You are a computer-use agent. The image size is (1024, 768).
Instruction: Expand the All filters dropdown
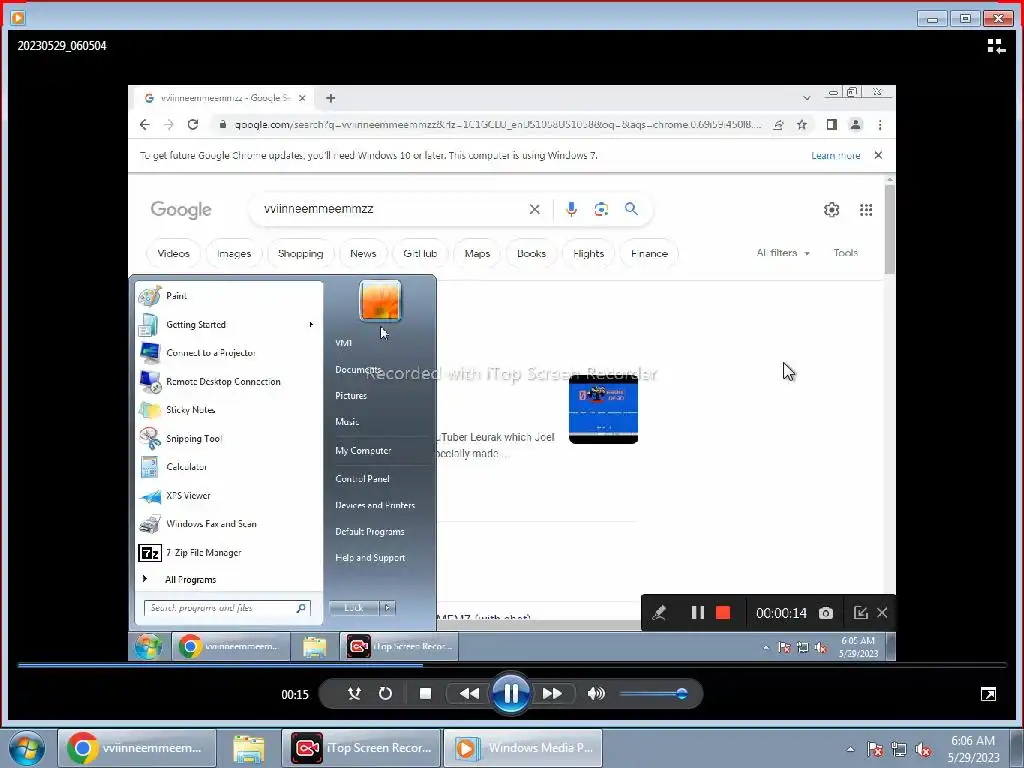783,253
